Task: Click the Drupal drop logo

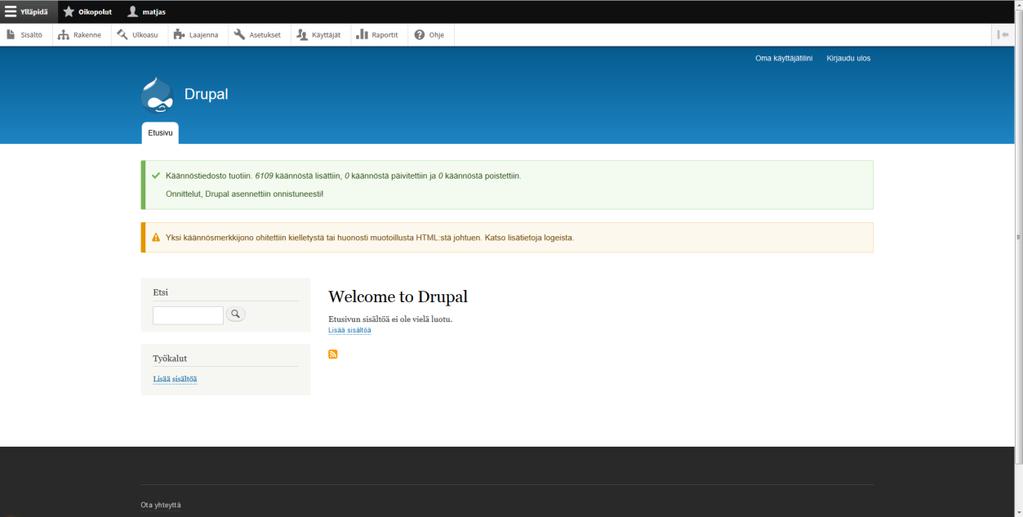Action: (157, 95)
